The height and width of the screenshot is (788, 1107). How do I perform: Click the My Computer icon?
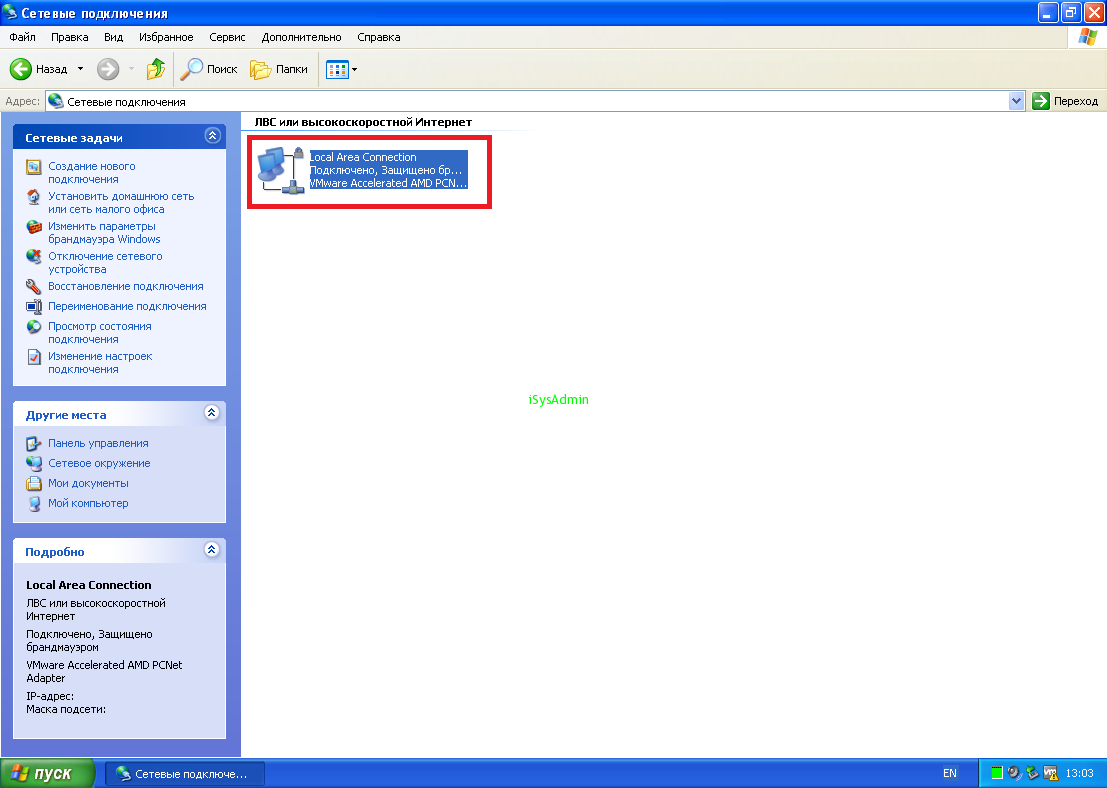click(x=33, y=503)
